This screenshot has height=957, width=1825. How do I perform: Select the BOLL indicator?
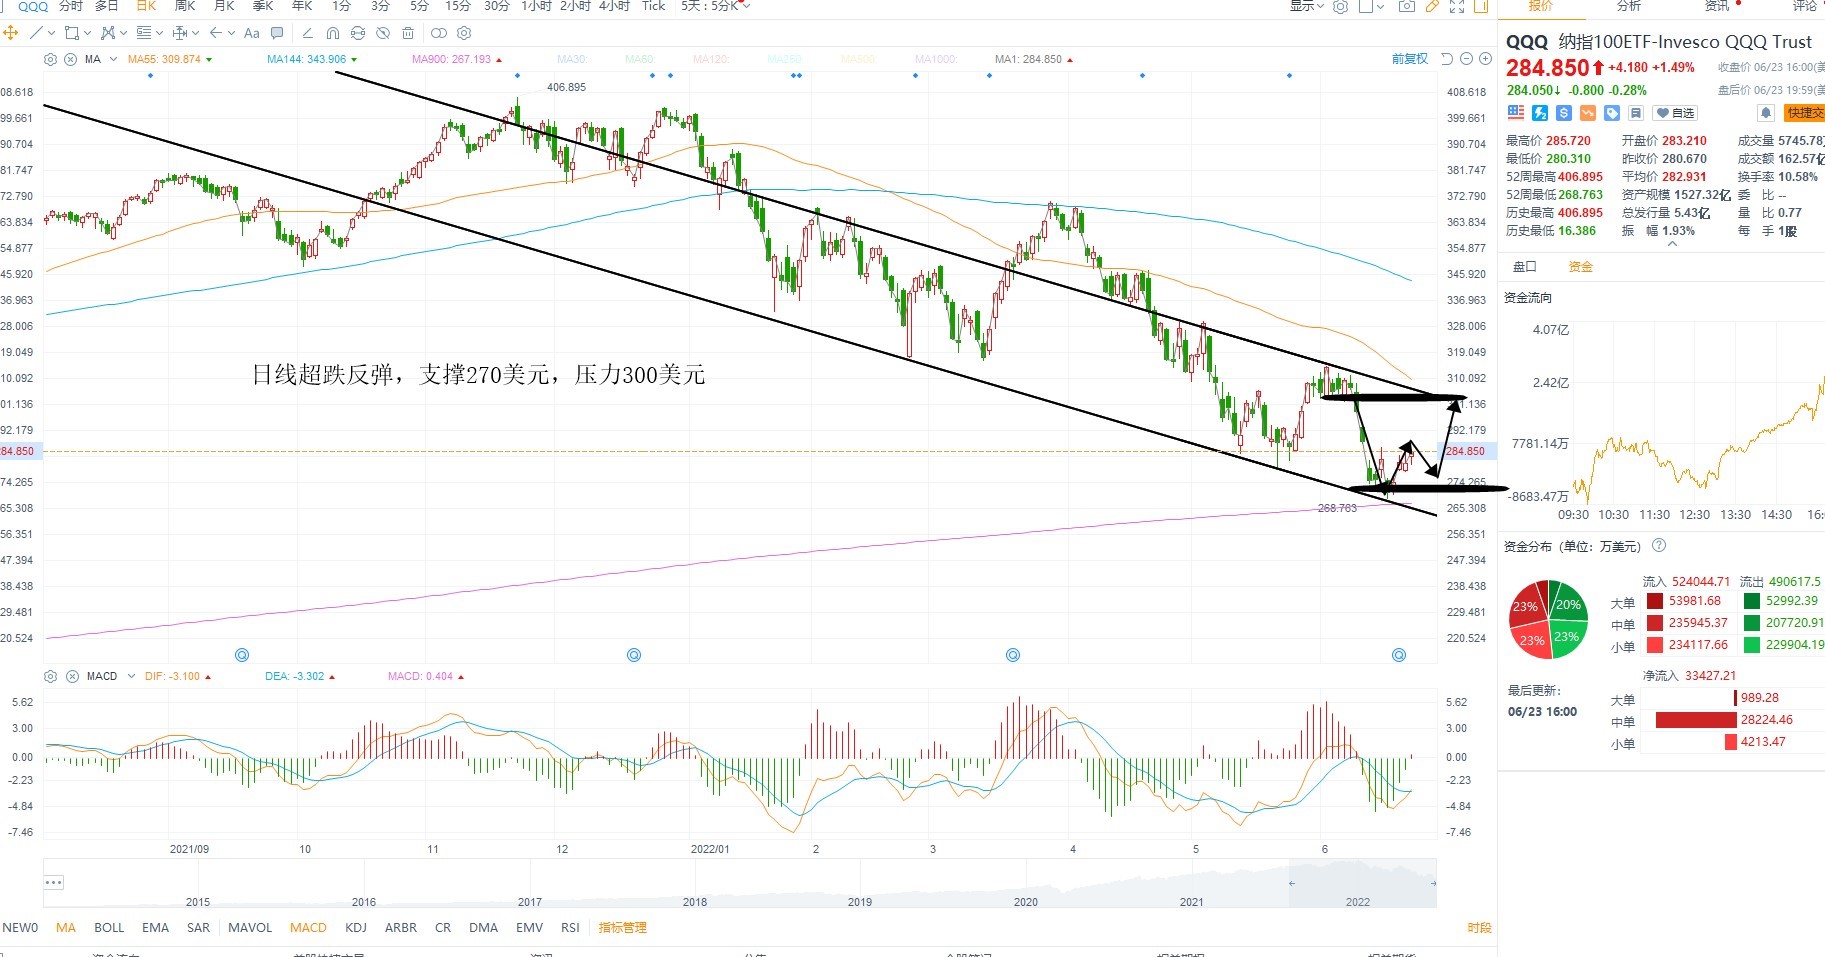pyautogui.click(x=109, y=928)
